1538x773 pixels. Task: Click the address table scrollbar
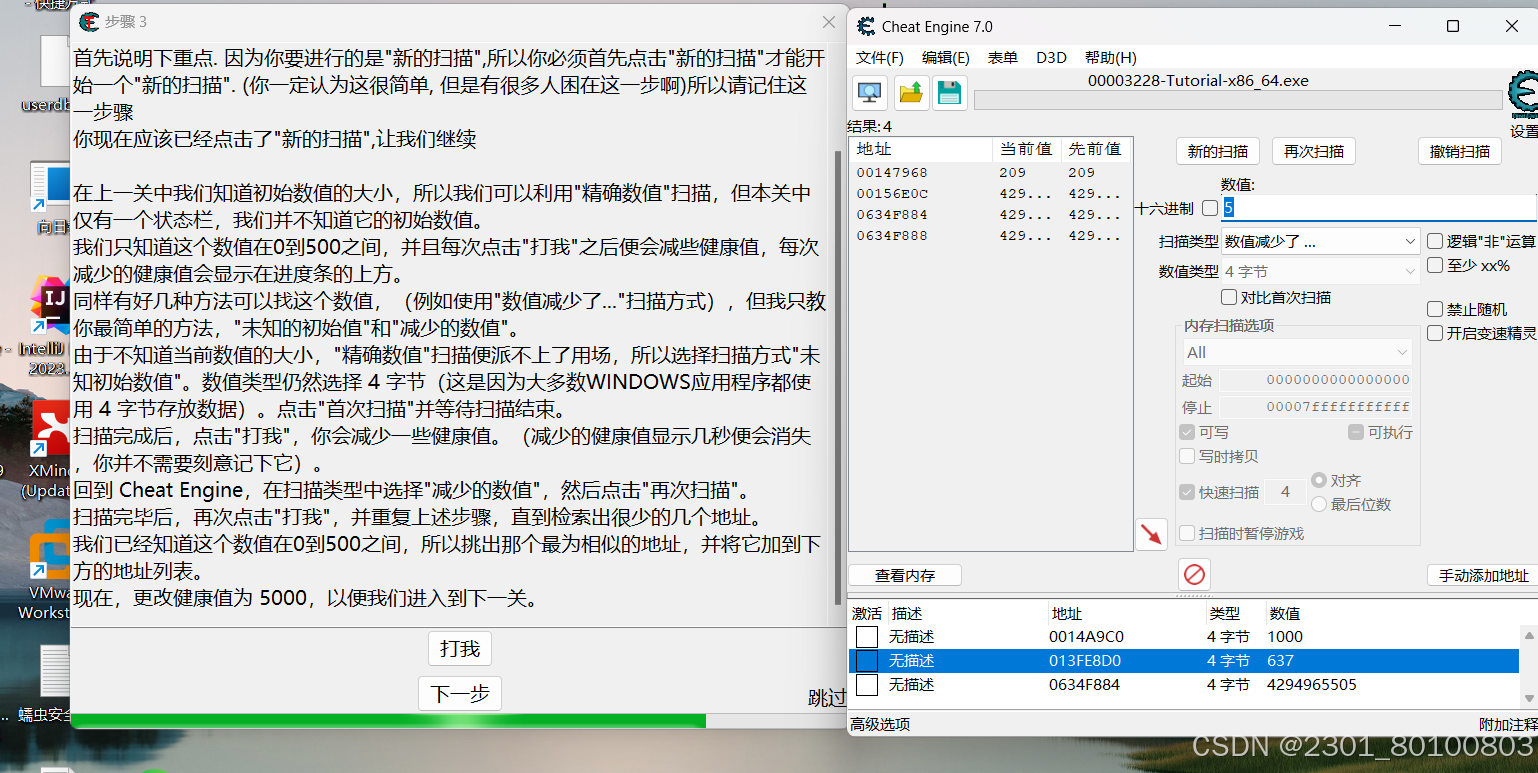(1528, 665)
